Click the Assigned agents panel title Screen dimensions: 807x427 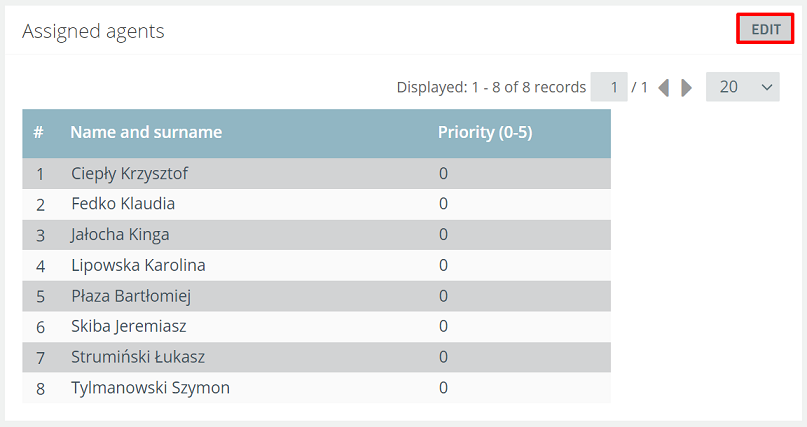(93, 31)
